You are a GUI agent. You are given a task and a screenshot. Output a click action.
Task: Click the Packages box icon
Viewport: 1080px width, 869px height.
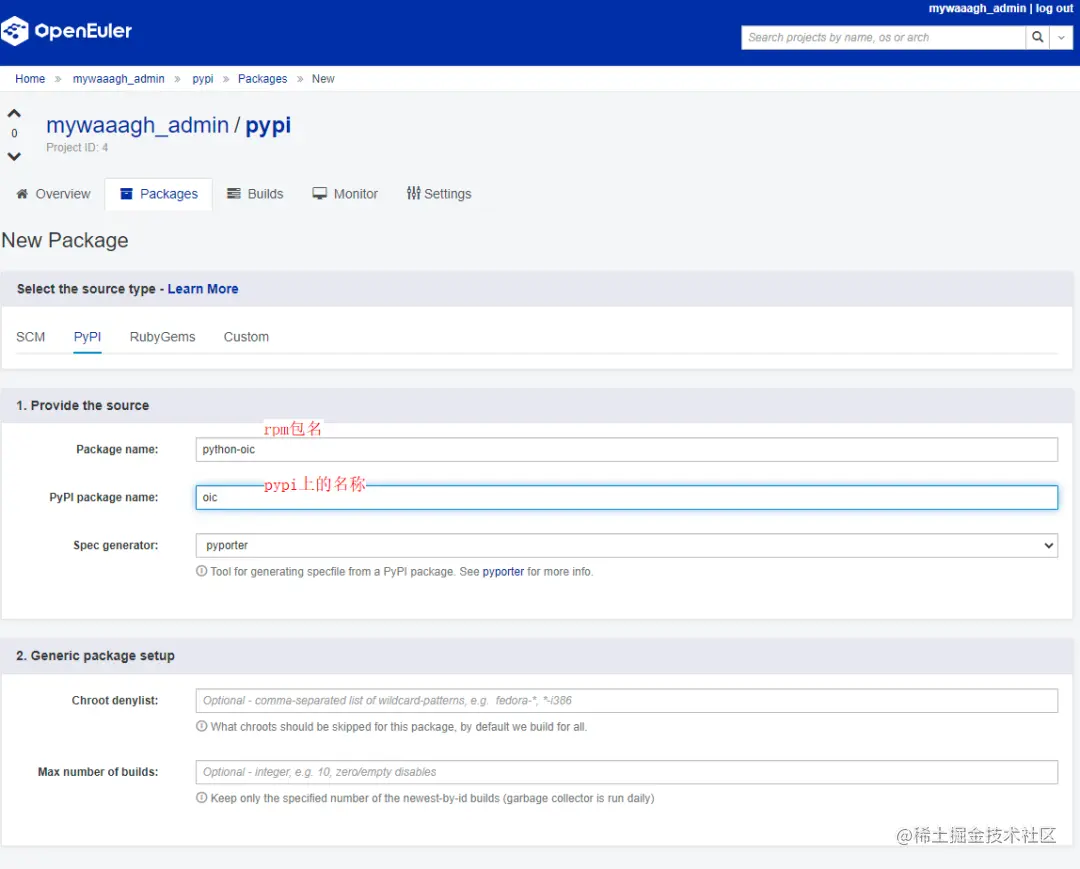(126, 193)
